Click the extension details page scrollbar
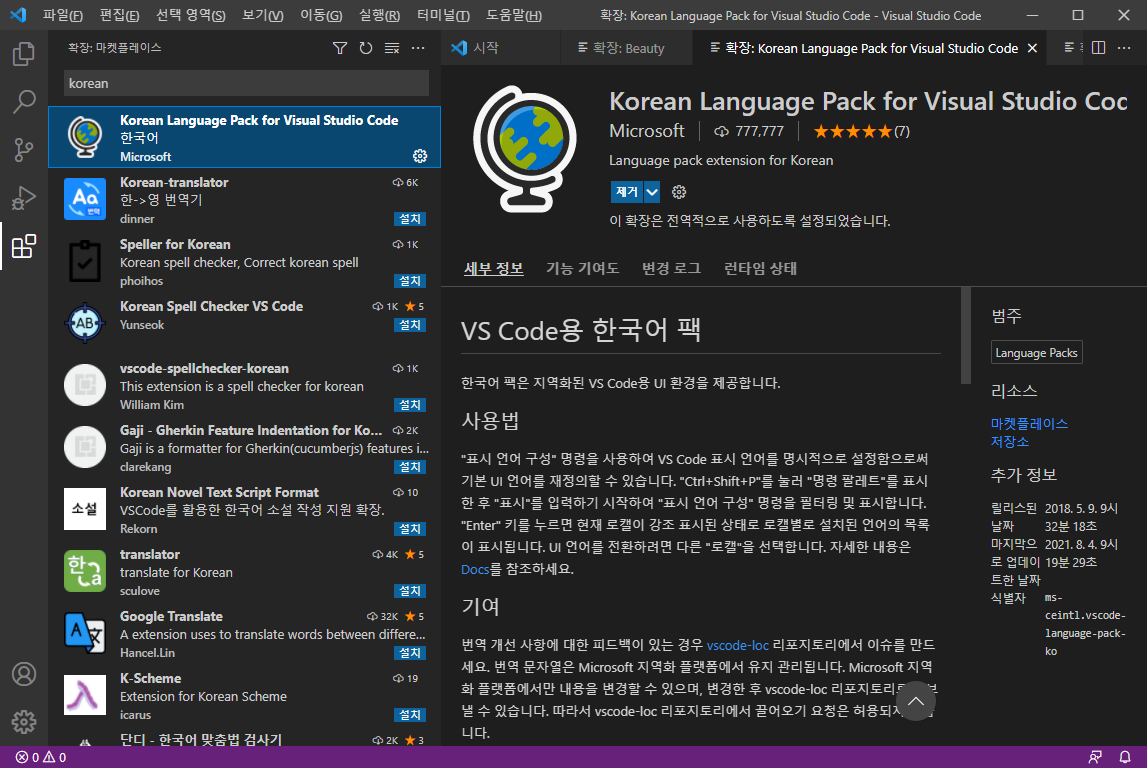Image resolution: width=1147 pixels, height=768 pixels. [x=966, y=335]
